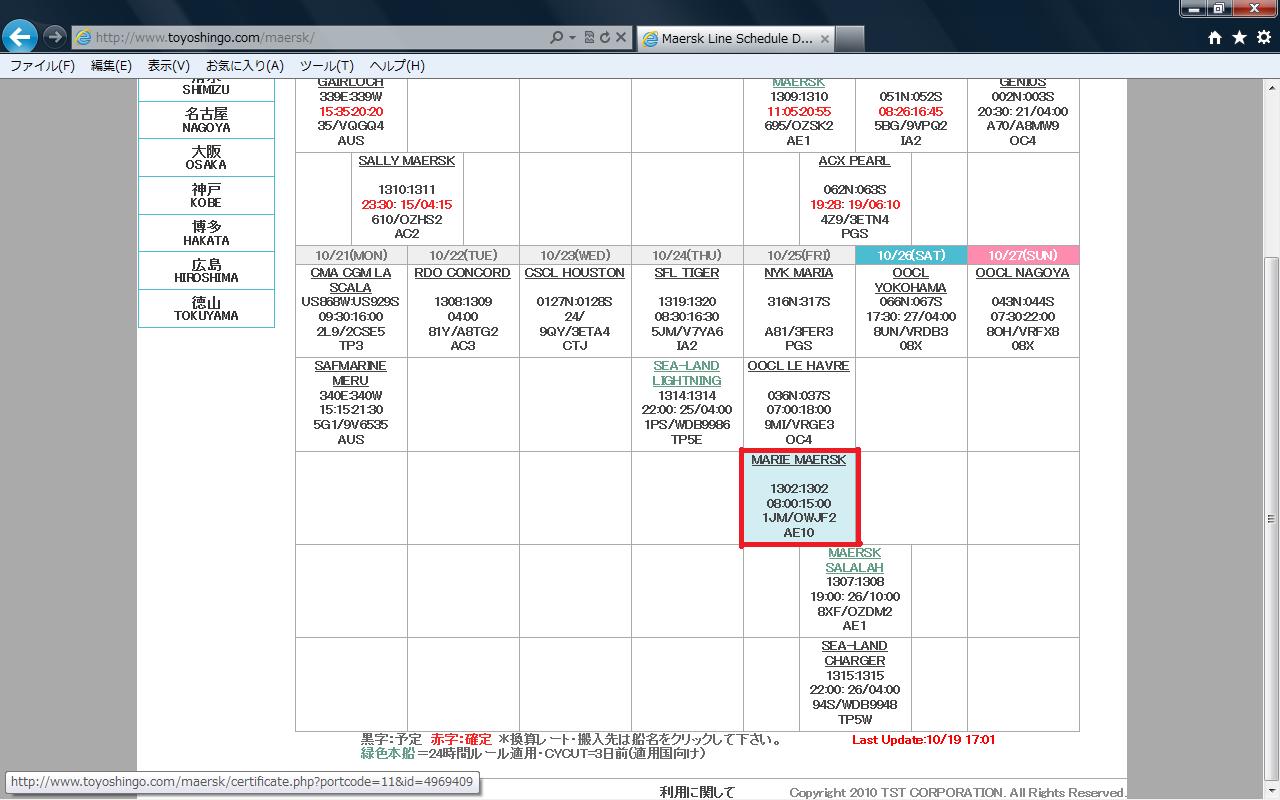Viewport: 1280px width, 800px height.
Task: Refresh the page with the reload icon
Action: click(x=605, y=38)
